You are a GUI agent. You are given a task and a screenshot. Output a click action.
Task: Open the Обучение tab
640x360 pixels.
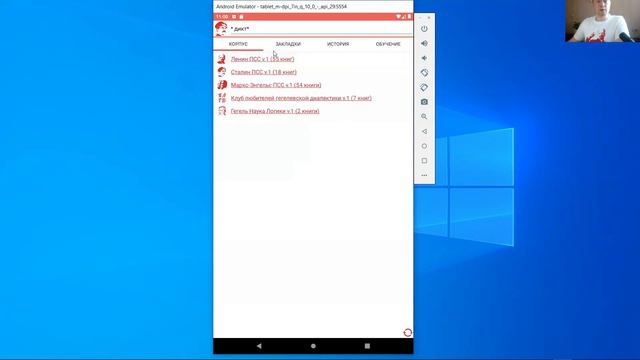click(388, 44)
